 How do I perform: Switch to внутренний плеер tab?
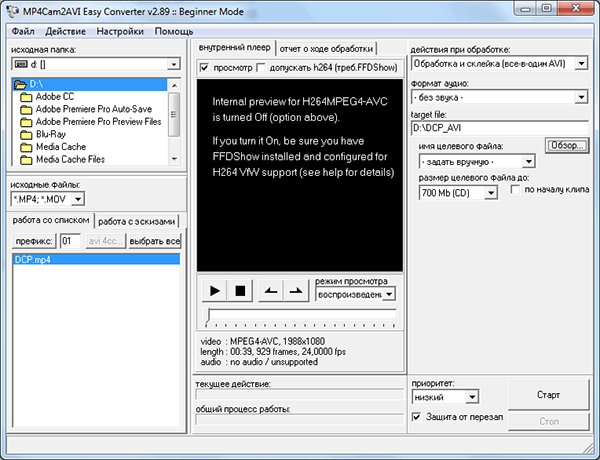point(235,48)
